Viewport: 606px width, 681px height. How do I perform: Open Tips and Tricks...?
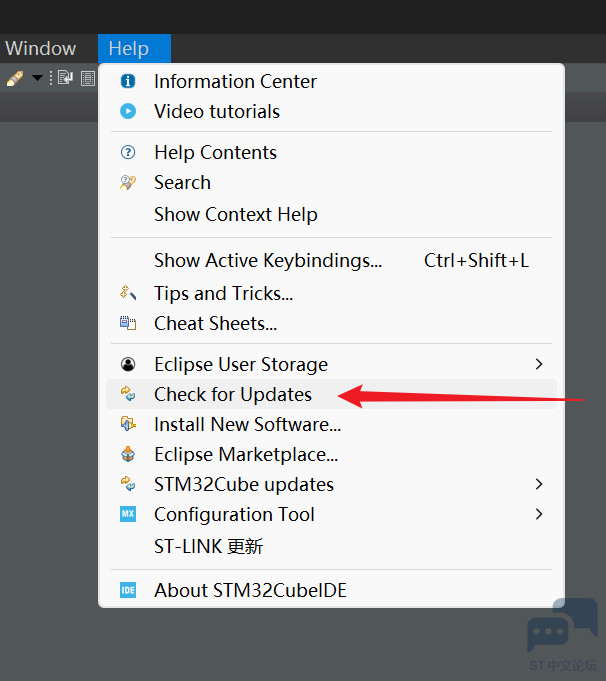pyautogui.click(x=331, y=293)
